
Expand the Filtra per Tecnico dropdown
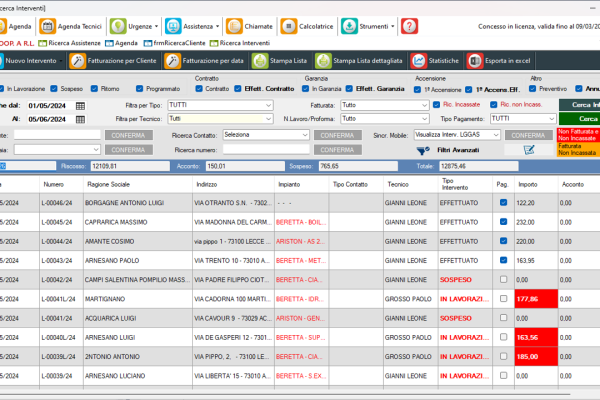pyautogui.click(x=268, y=119)
